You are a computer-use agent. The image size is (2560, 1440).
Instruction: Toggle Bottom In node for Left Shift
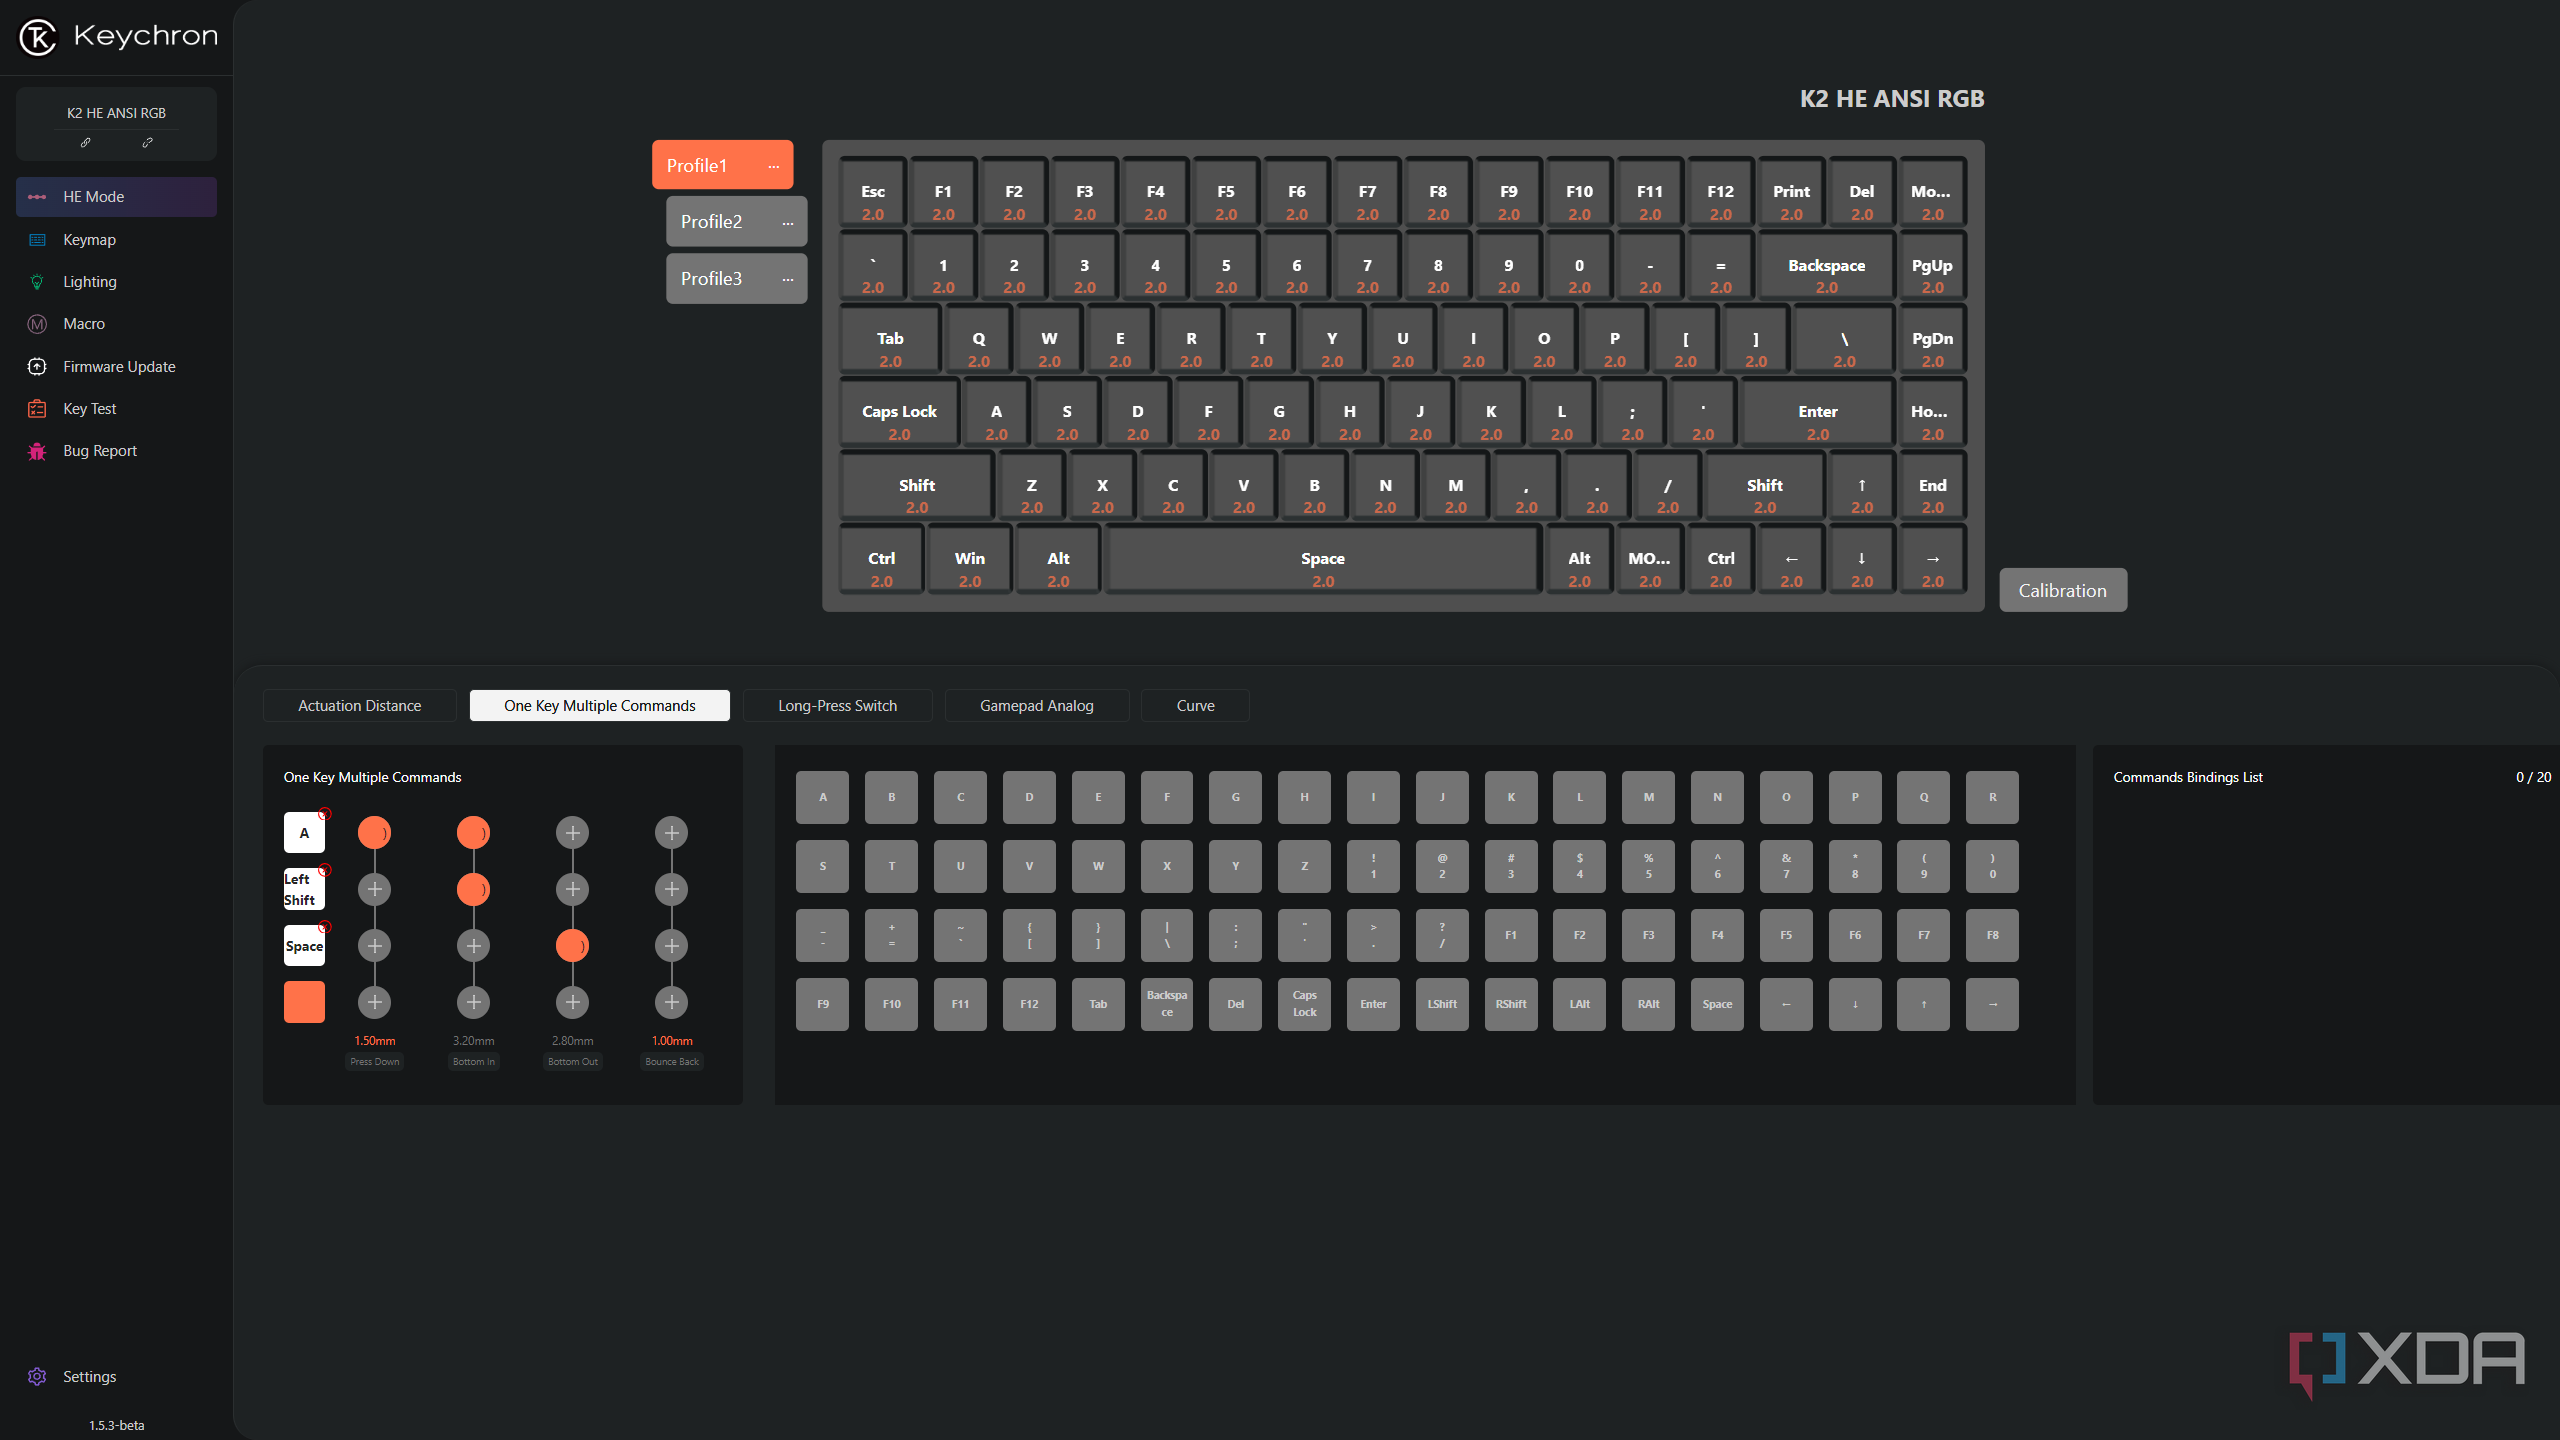pyautogui.click(x=473, y=889)
